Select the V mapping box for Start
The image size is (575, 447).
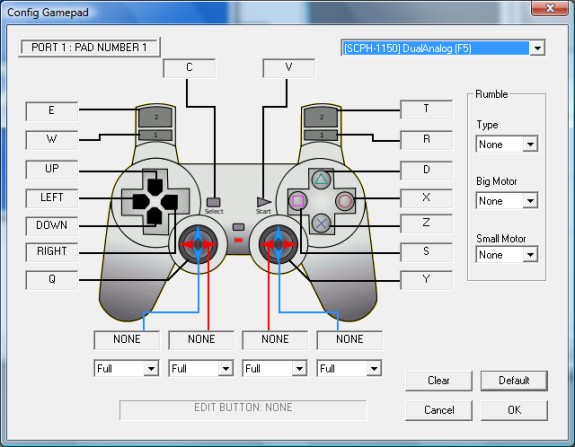(x=289, y=68)
